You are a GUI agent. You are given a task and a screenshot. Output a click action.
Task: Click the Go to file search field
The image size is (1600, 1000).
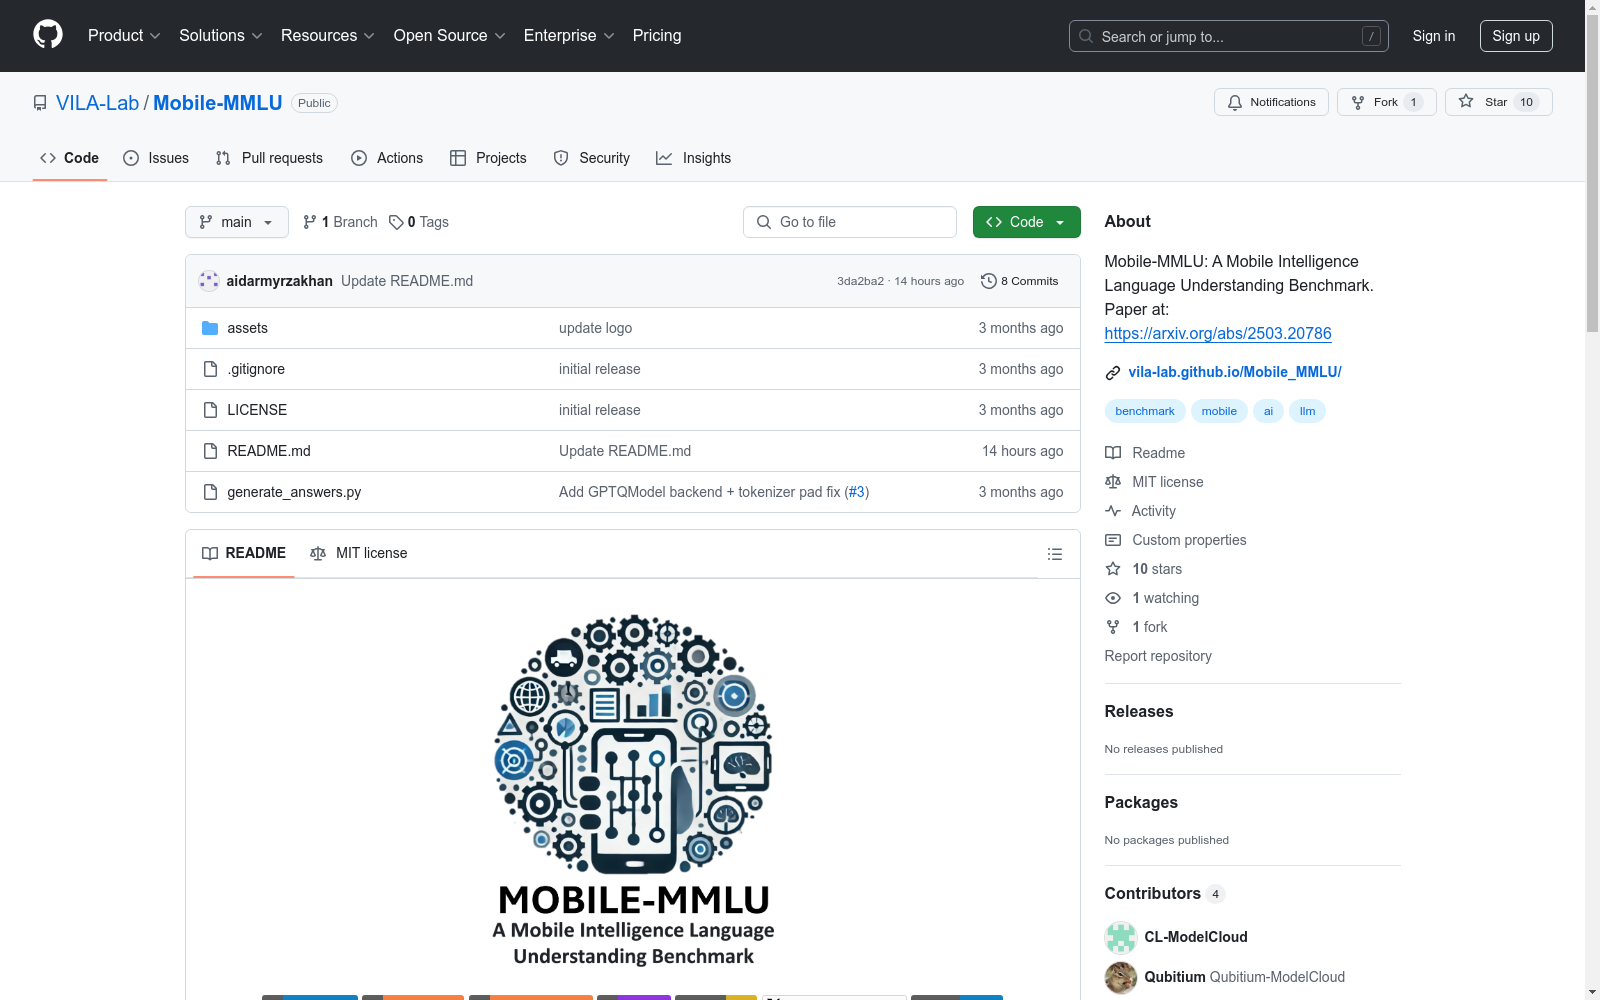pos(850,222)
